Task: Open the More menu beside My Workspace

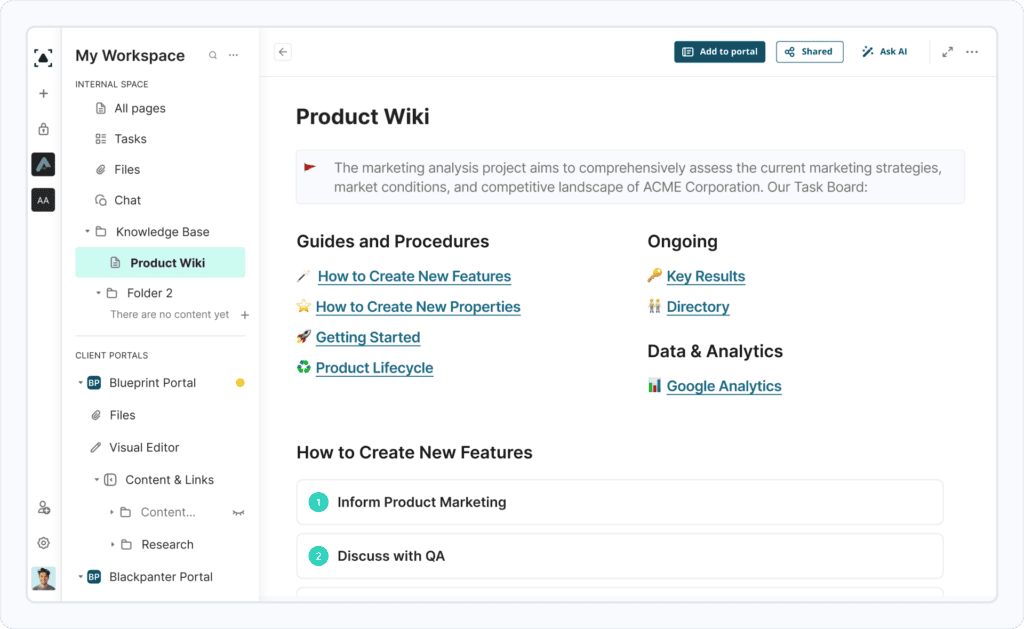Action: tap(233, 56)
